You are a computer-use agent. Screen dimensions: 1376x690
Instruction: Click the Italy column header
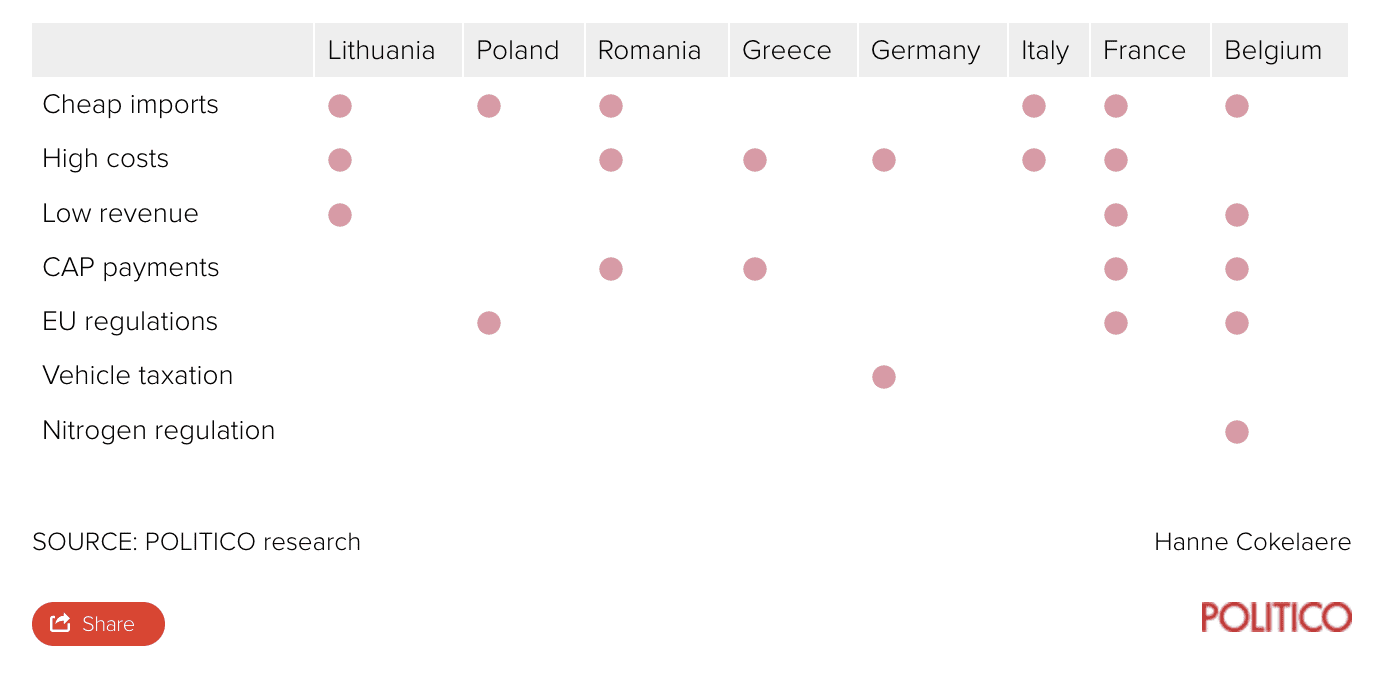(x=1044, y=51)
